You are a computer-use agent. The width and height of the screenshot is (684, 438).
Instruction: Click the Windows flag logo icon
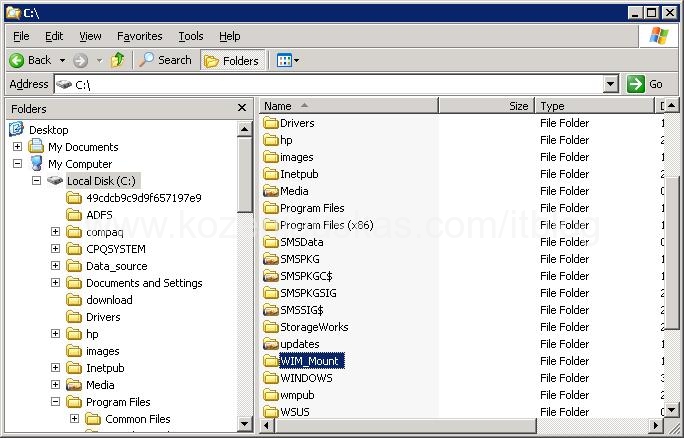click(x=659, y=36)
